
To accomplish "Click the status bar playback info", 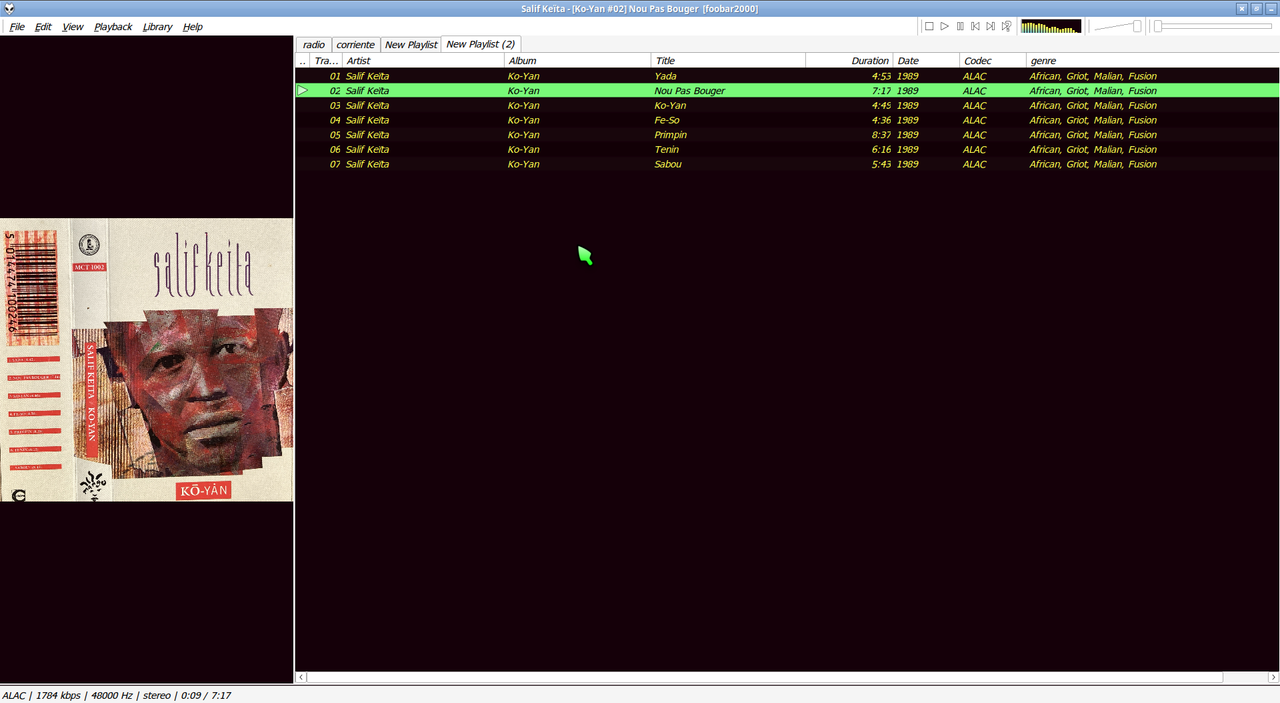I will [116, 695].
